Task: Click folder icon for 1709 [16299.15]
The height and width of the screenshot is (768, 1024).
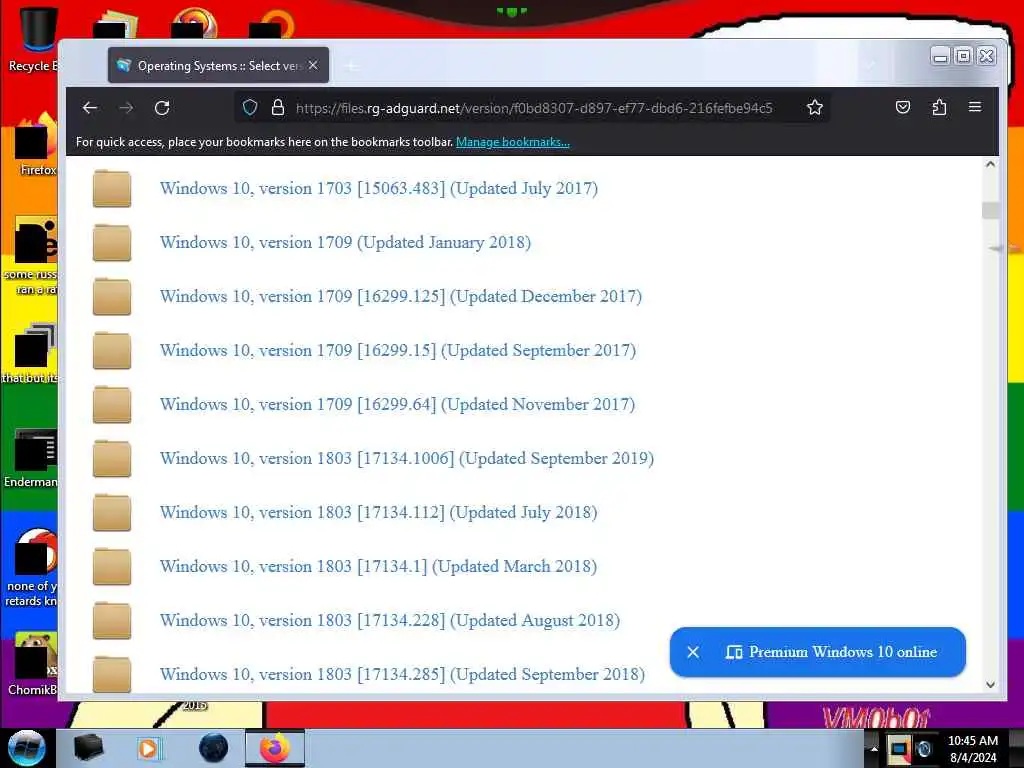Action: [x=112, y=351]
